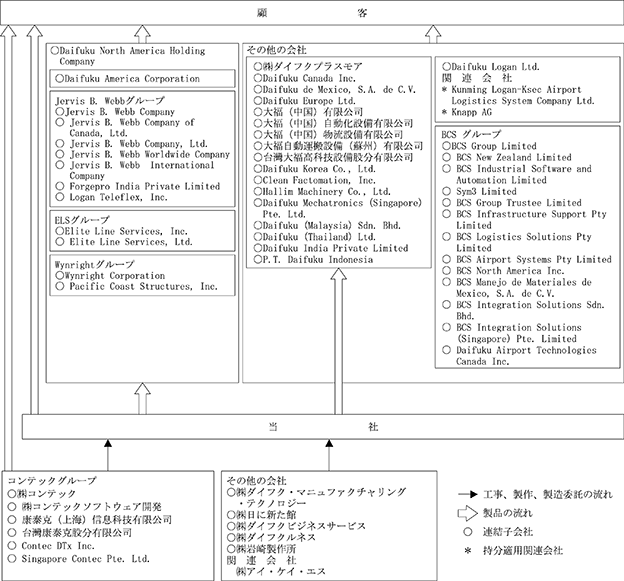Select Daifuku North America Holding Company text
This screenshot has width=624, height=581.
coord(128,56)
